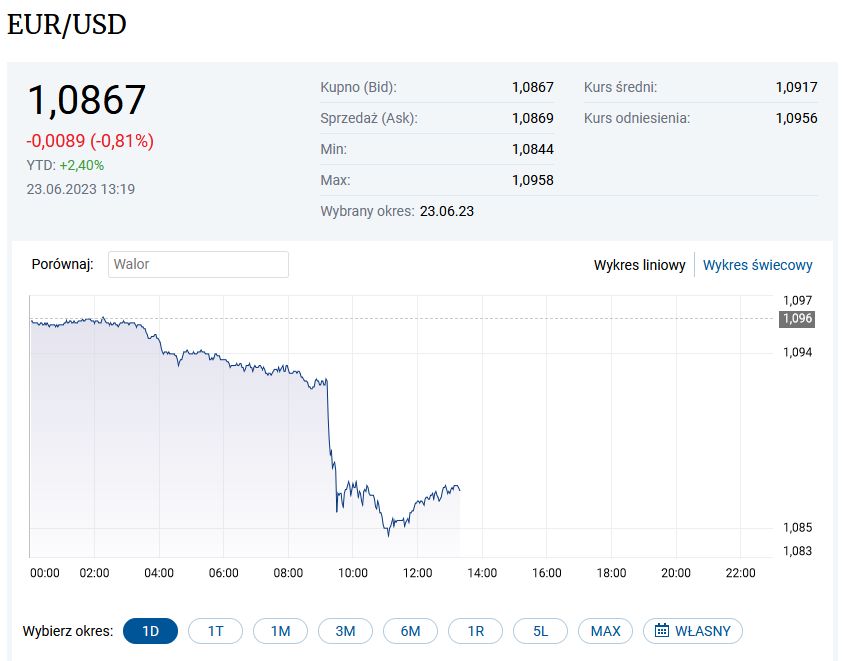Click the selected date "23.06.23"

click(x=447, y=211)
